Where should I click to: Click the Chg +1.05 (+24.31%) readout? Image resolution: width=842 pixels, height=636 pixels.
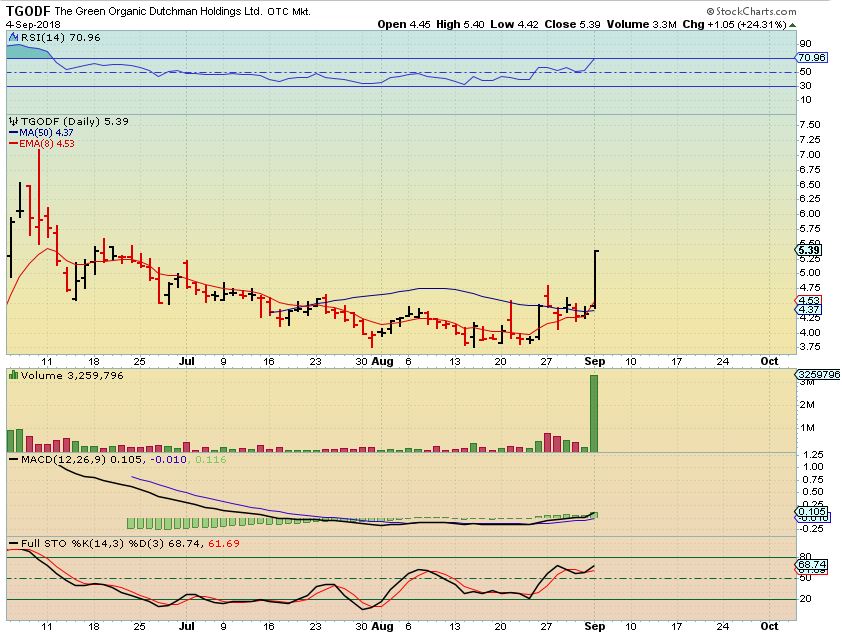735,24
